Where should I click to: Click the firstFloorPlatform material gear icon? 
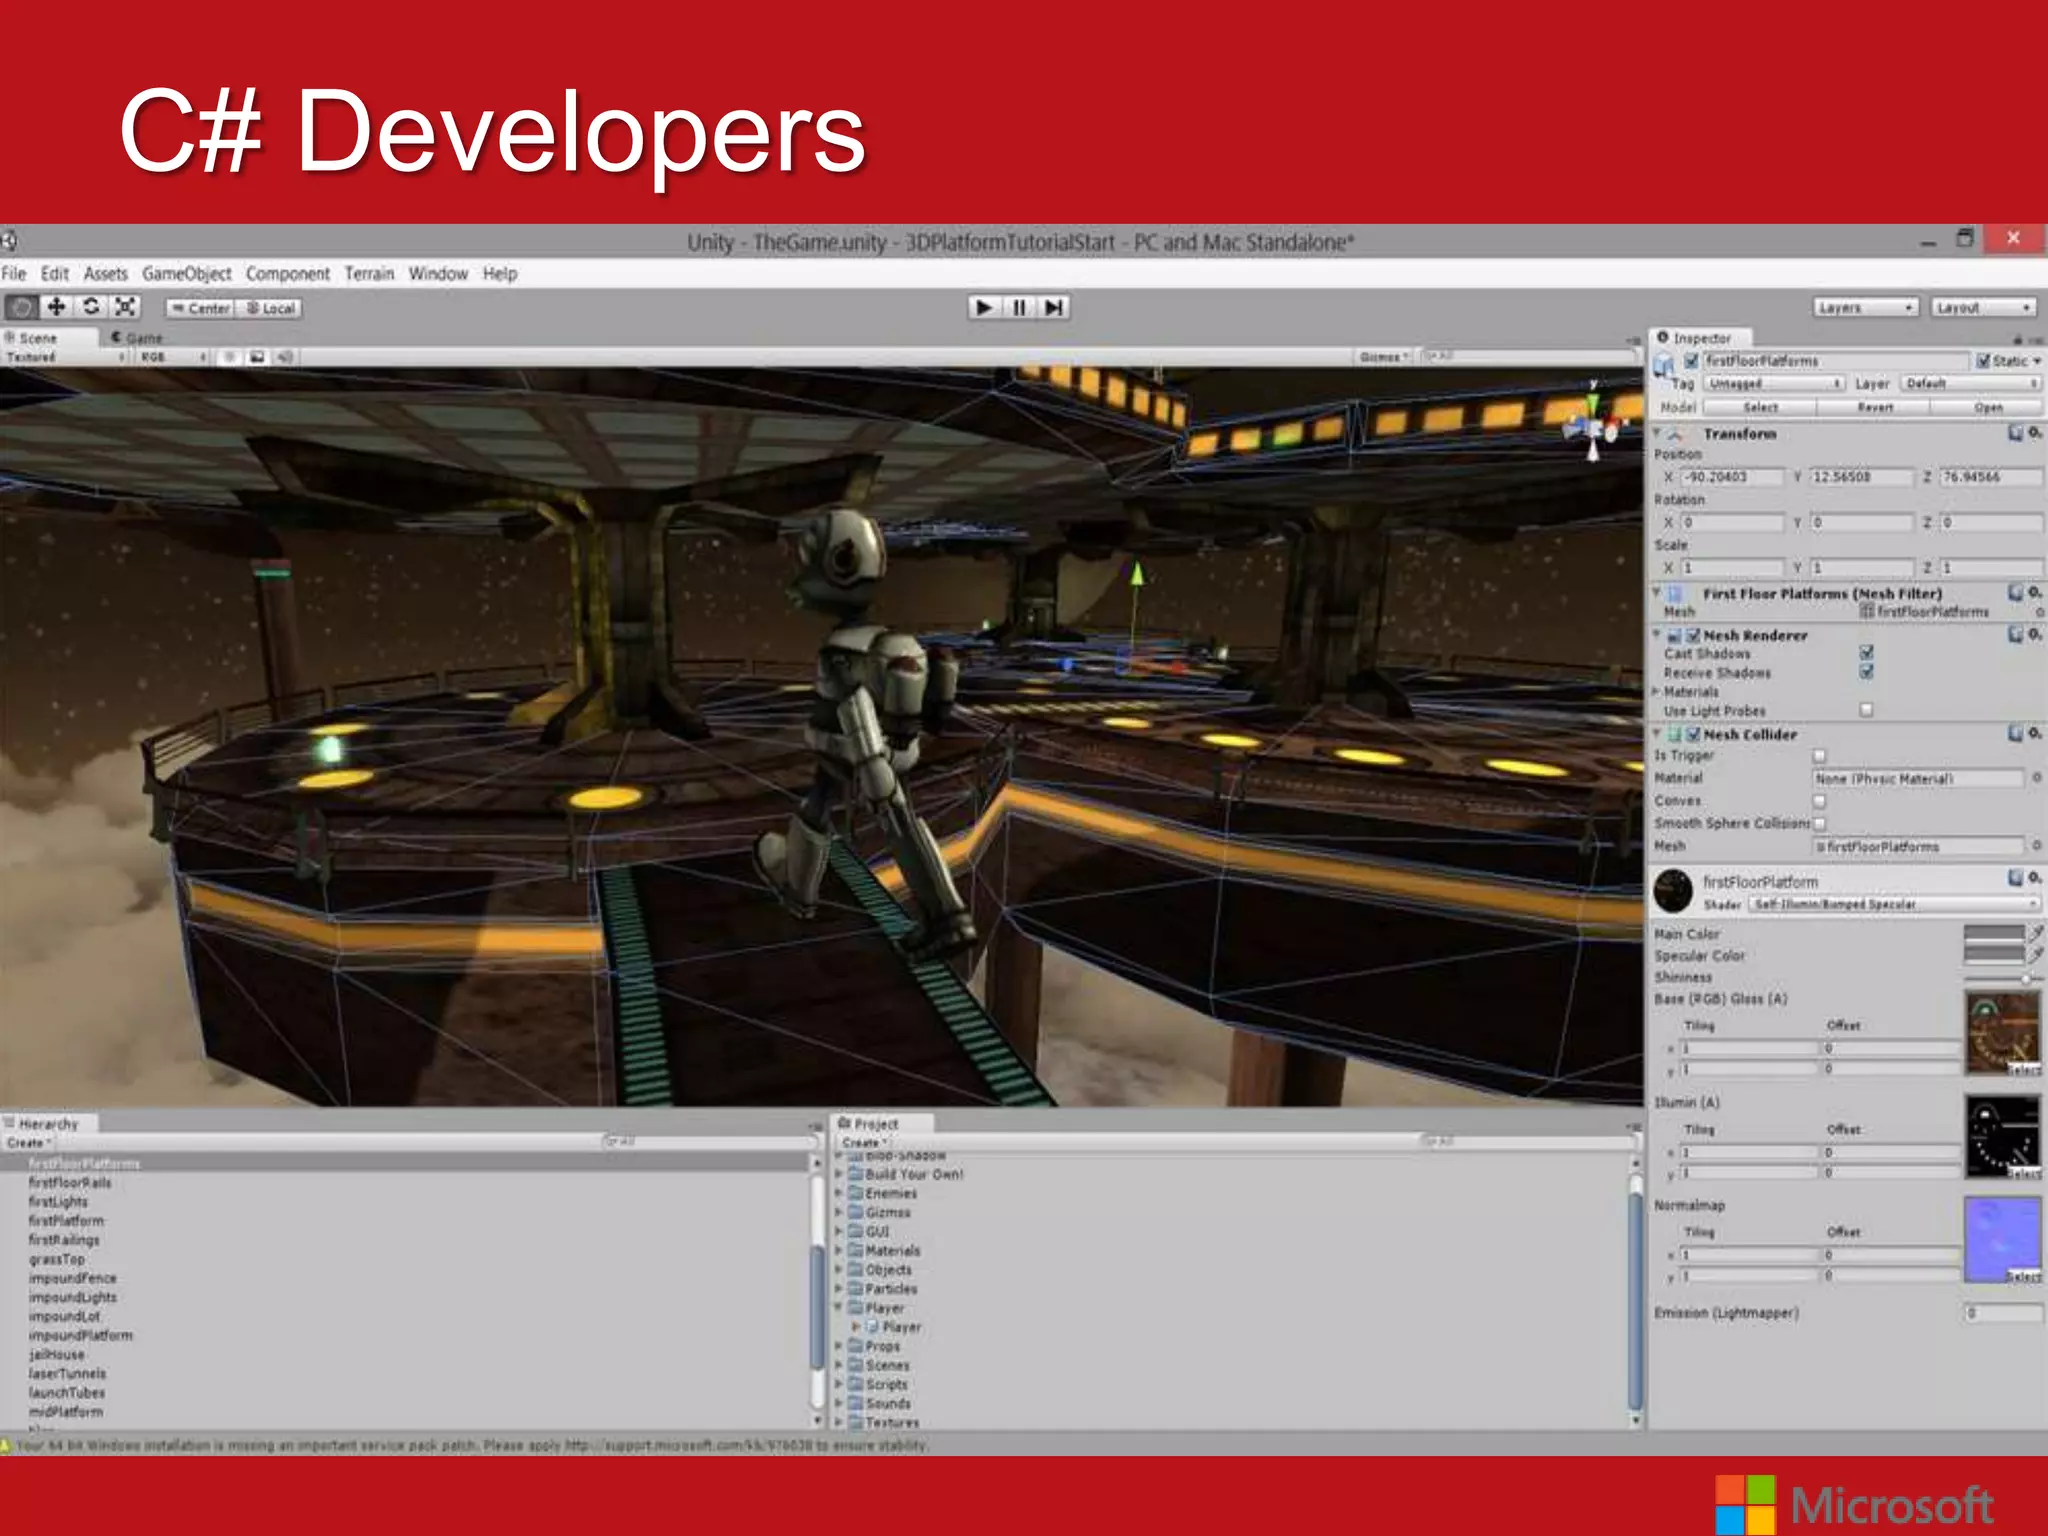2035,877
